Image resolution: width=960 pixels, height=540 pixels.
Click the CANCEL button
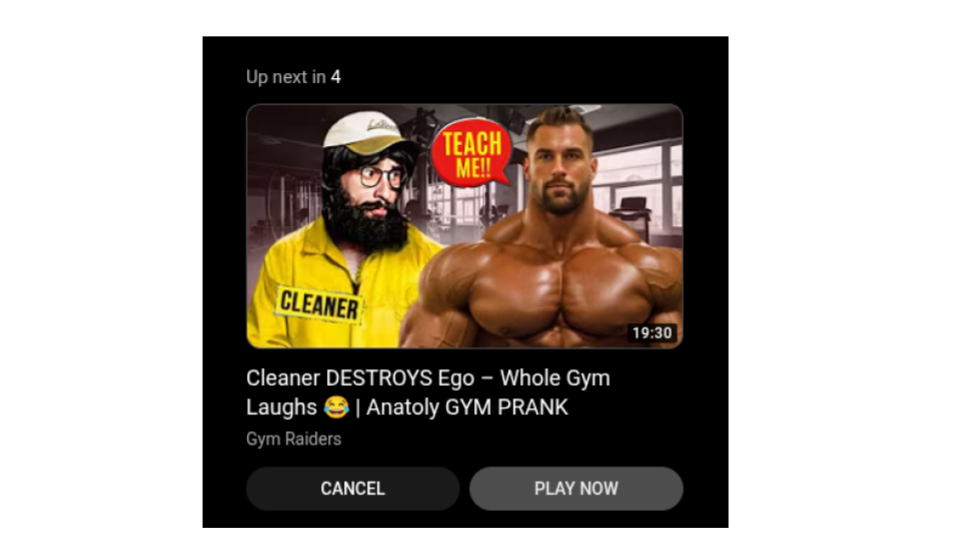353,489
